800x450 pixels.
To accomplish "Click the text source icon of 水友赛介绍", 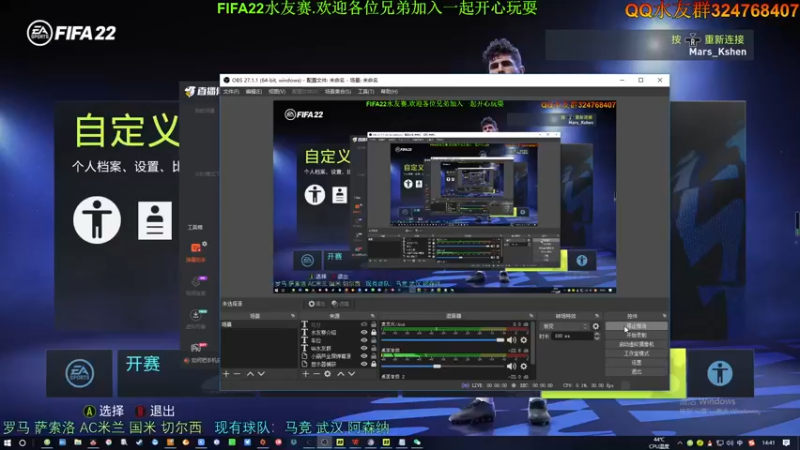I will click(305, 332).
